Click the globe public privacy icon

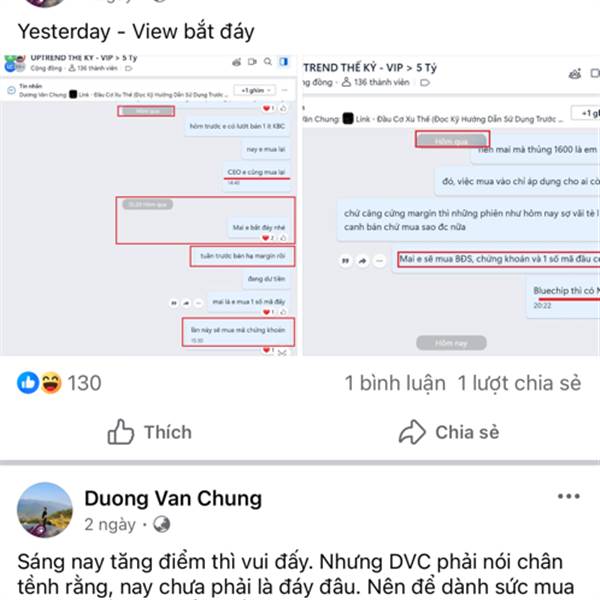pos(161,524)
